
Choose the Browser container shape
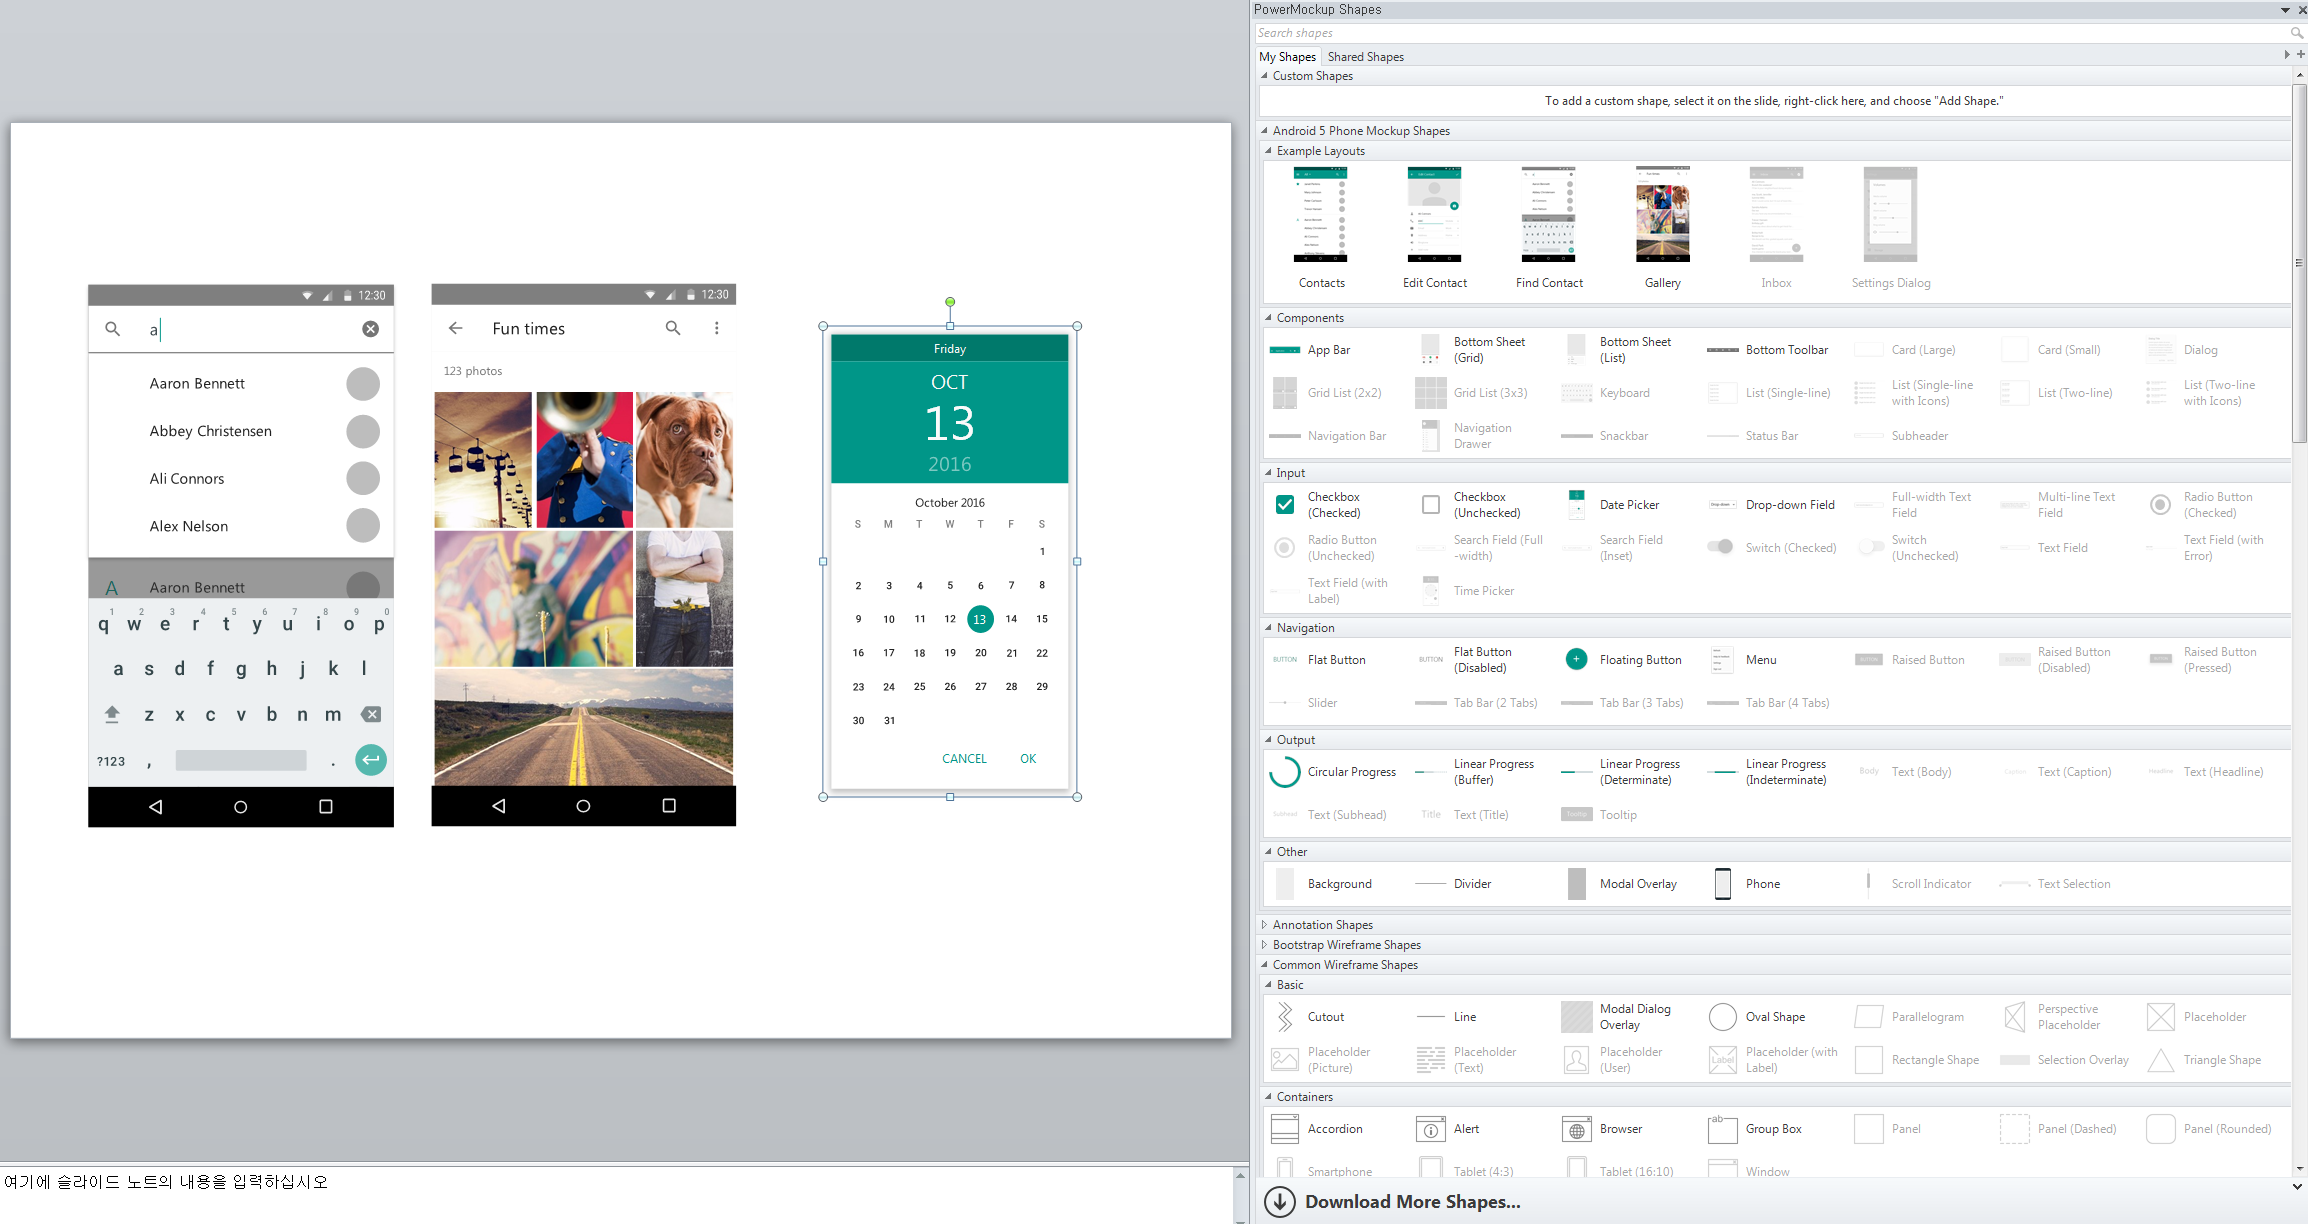[1603, 1129]
